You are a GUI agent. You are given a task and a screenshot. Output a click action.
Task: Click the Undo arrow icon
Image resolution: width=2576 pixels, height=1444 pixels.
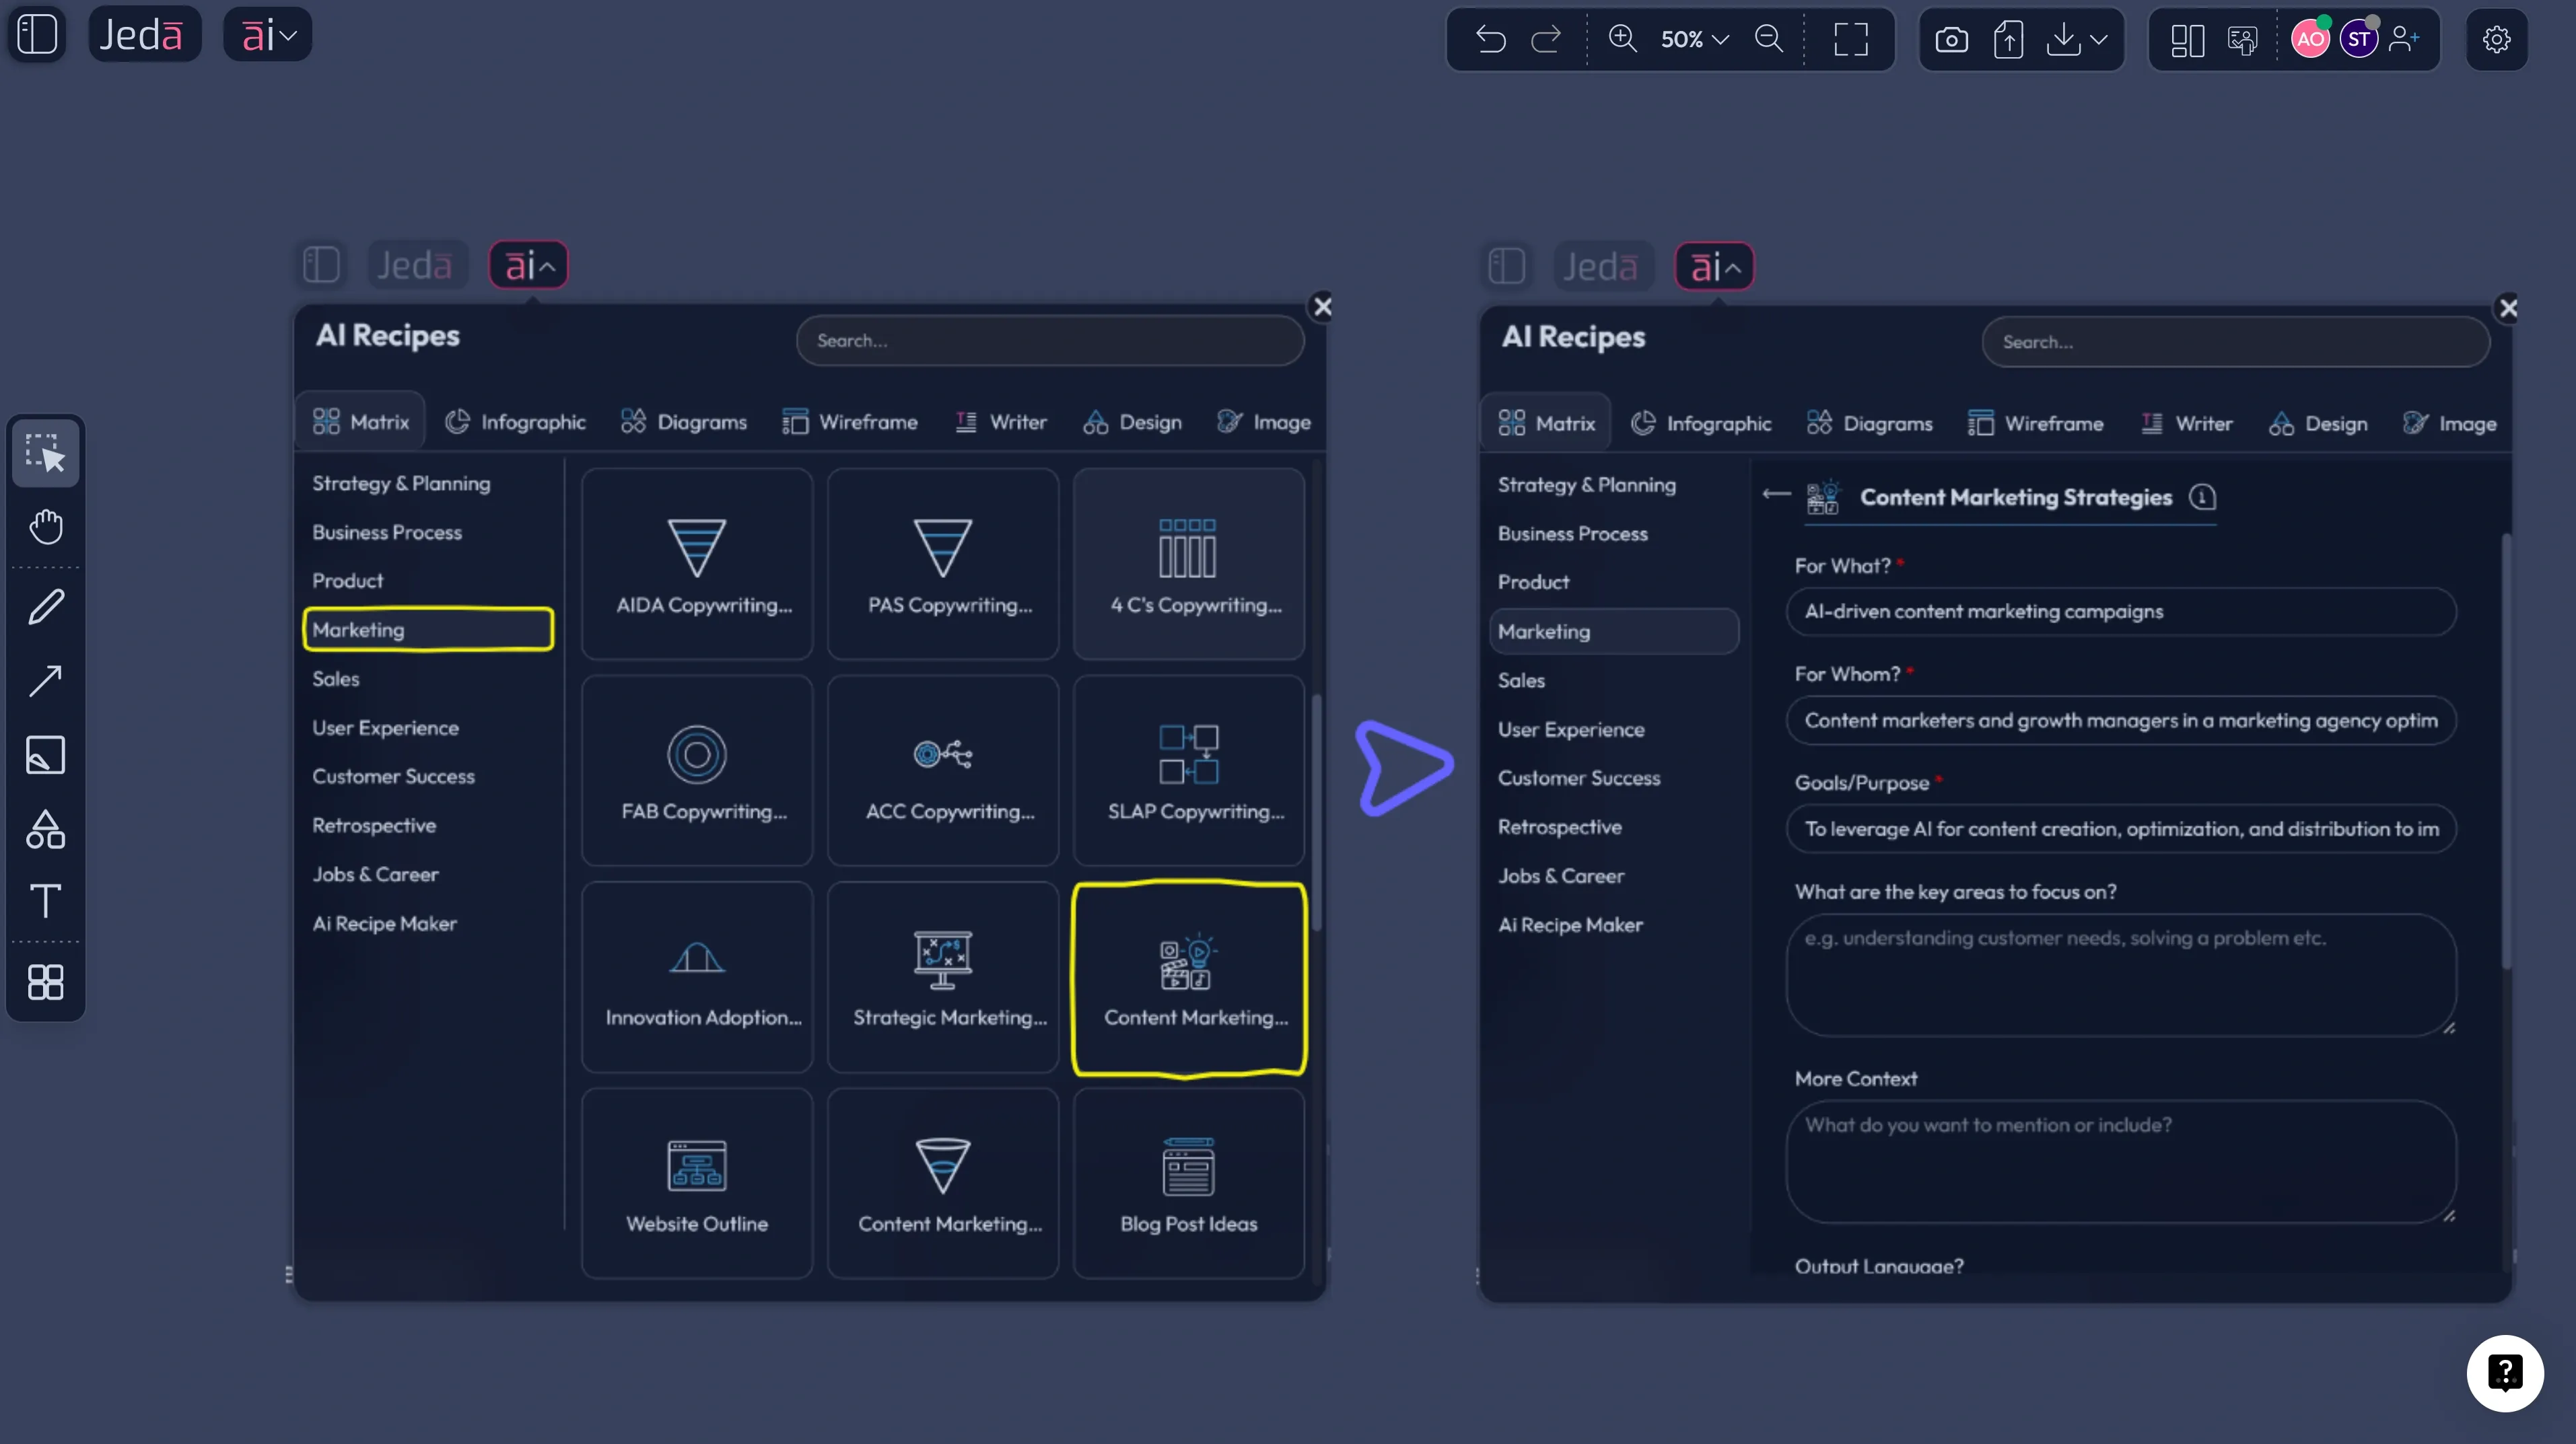(x=1490, y=39)
